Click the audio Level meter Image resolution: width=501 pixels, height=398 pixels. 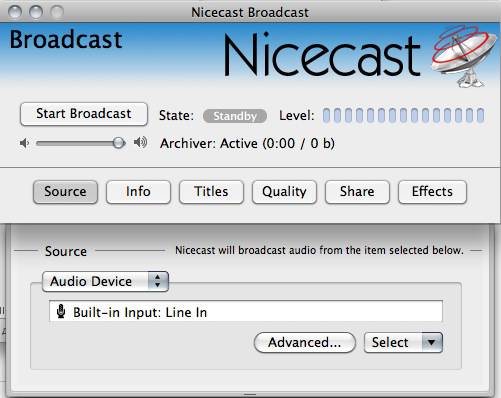pos(404,115)
